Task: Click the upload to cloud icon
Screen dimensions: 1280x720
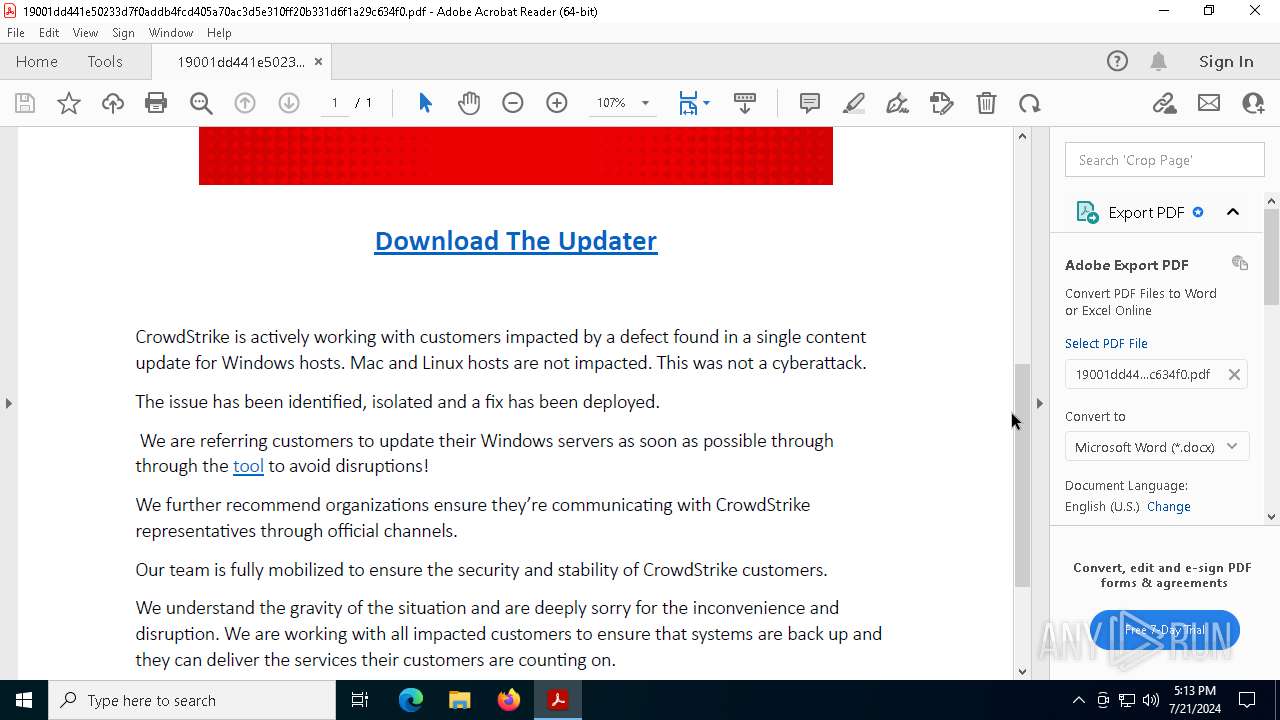Action: tap(112, 103)
